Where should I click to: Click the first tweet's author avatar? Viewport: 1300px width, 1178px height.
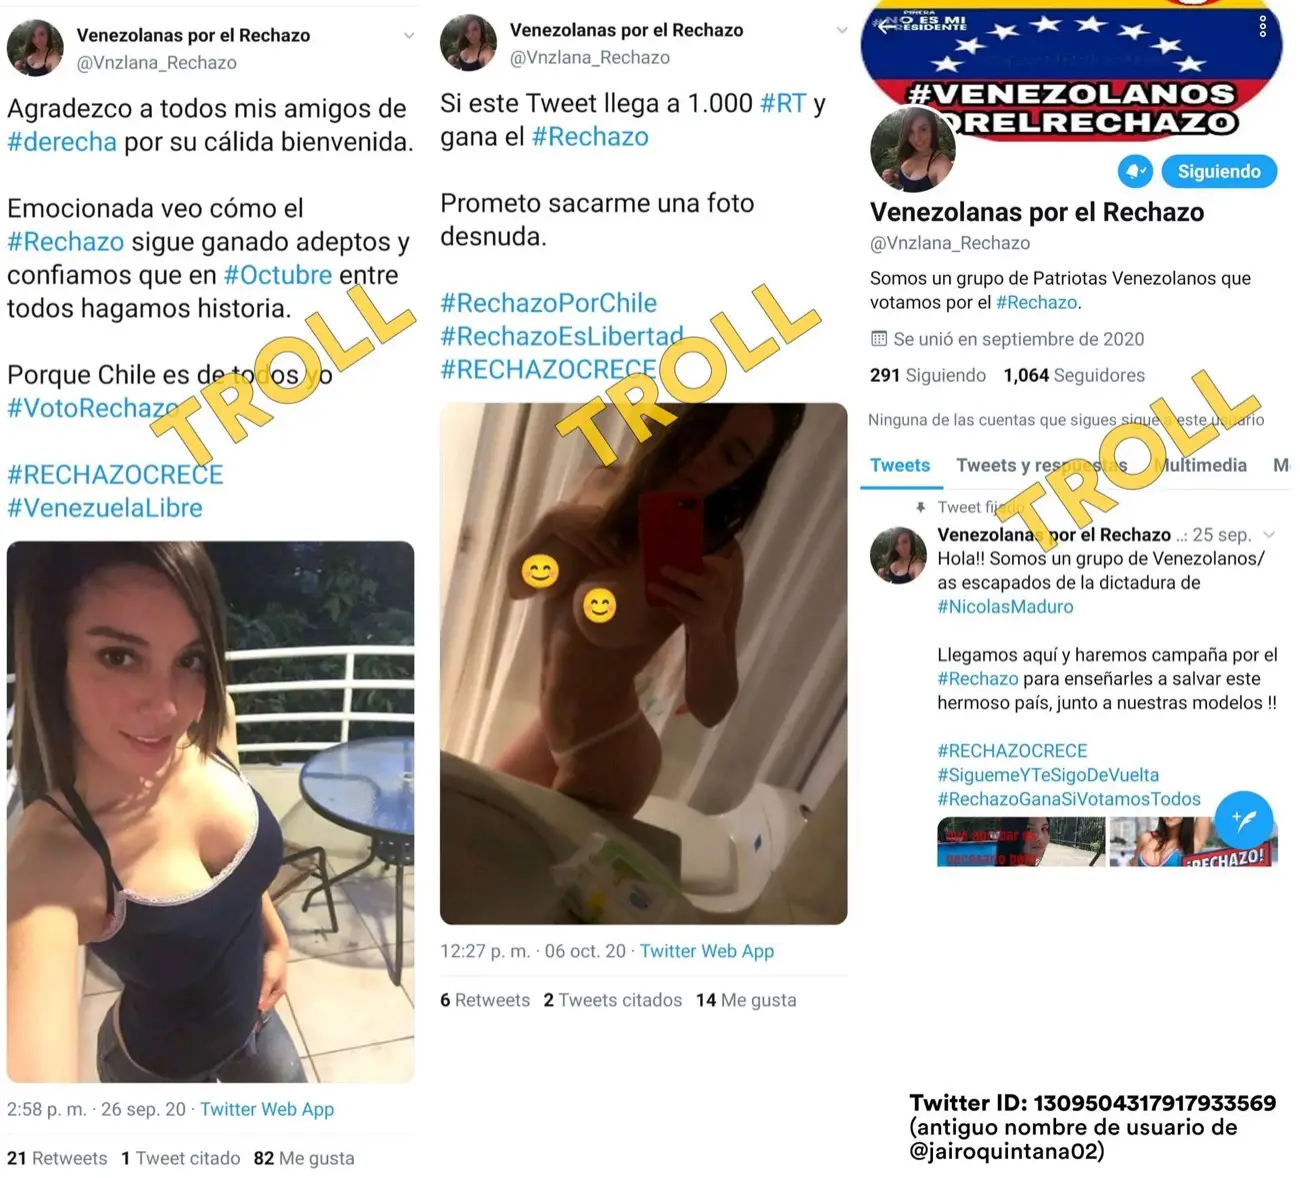click(x=35, y=48)
